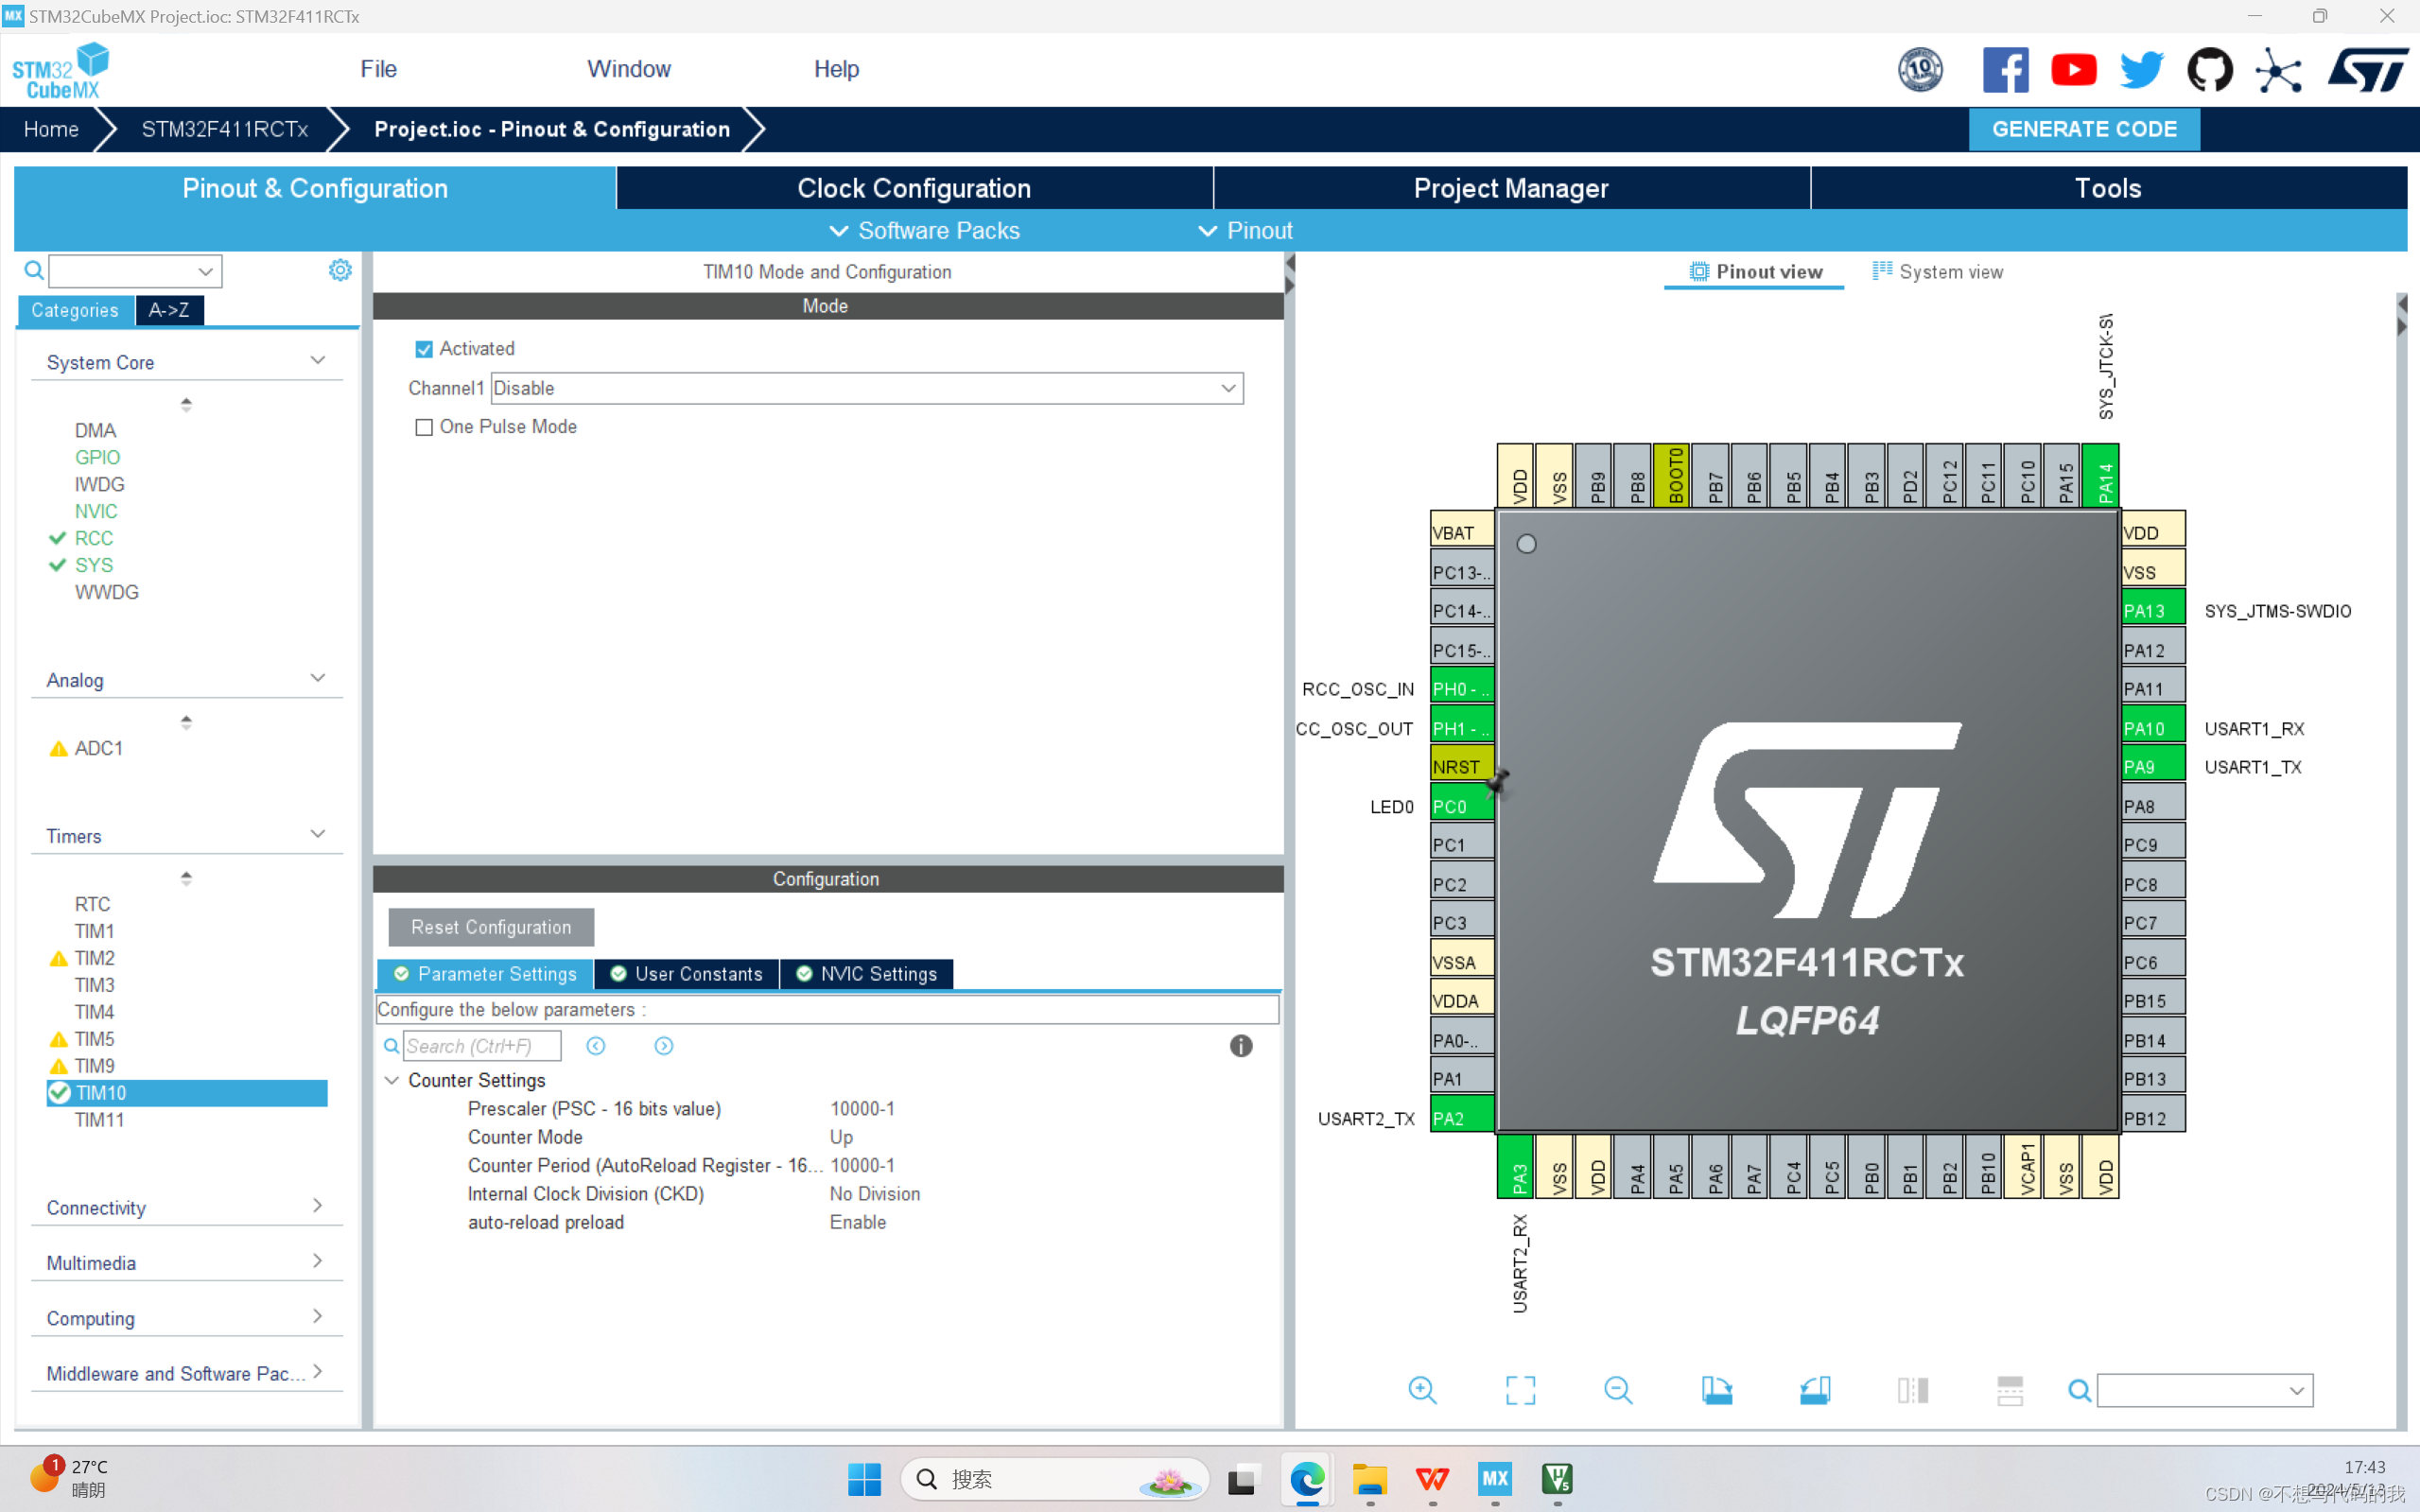
Task: Click the parameter Search field
Action: tap(481, 1046)
